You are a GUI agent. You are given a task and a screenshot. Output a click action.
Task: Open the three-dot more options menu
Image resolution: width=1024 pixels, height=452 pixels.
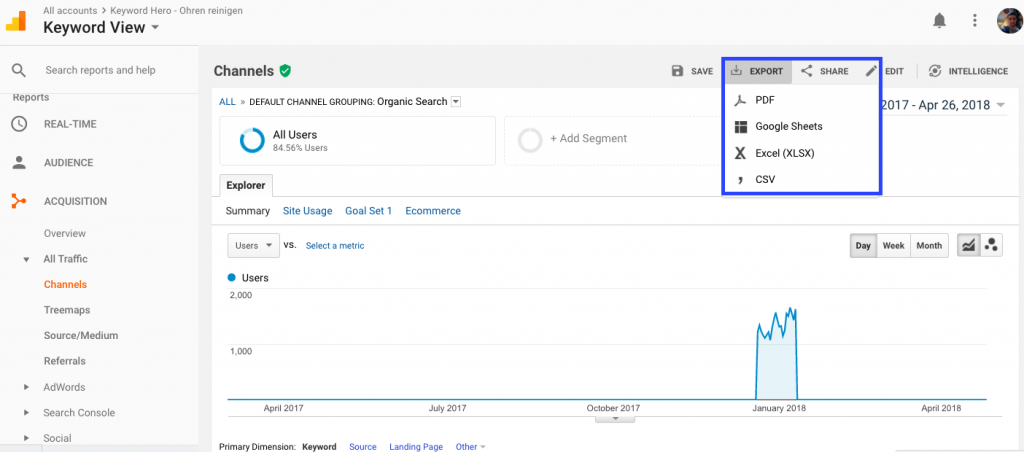[x=974, y=21]
